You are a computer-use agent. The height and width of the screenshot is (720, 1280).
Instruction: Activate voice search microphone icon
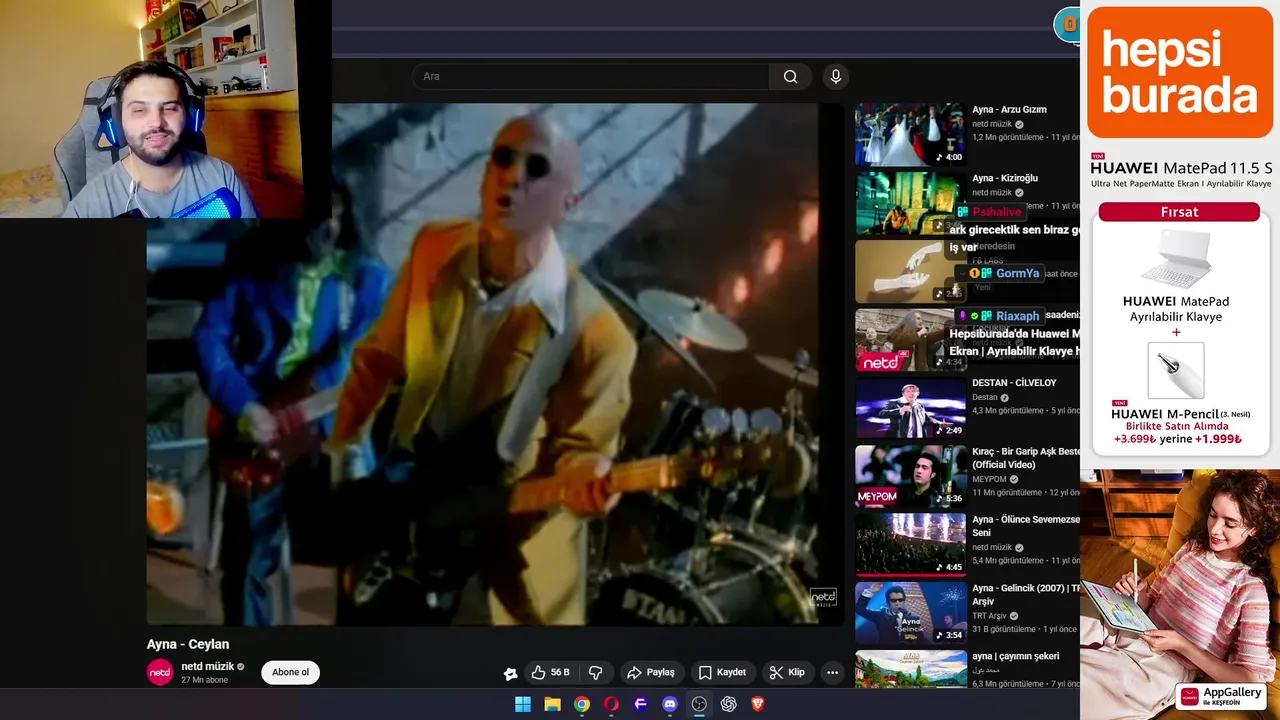pos(836,76)
